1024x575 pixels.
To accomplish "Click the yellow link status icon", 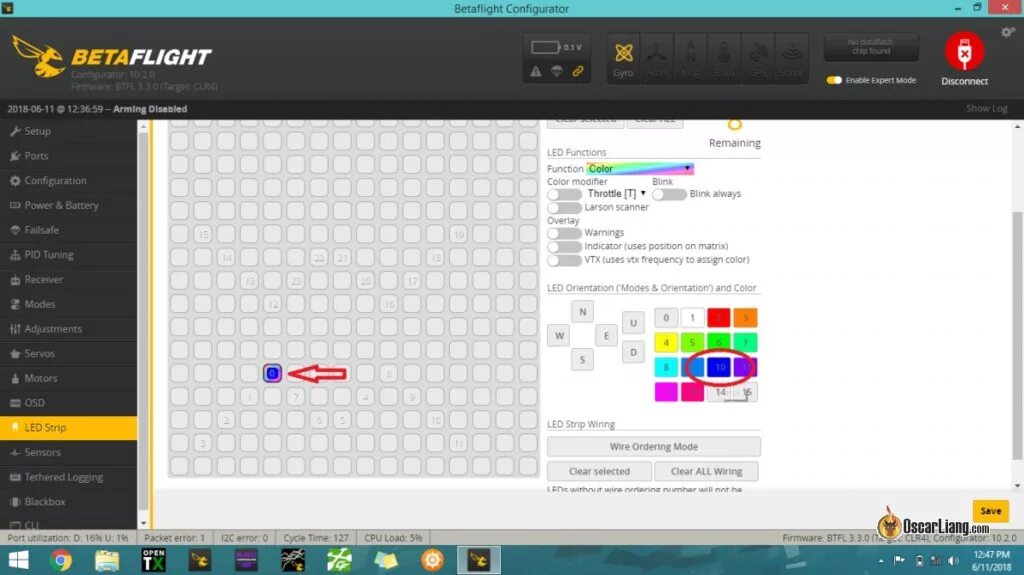I will pos(578,71).
